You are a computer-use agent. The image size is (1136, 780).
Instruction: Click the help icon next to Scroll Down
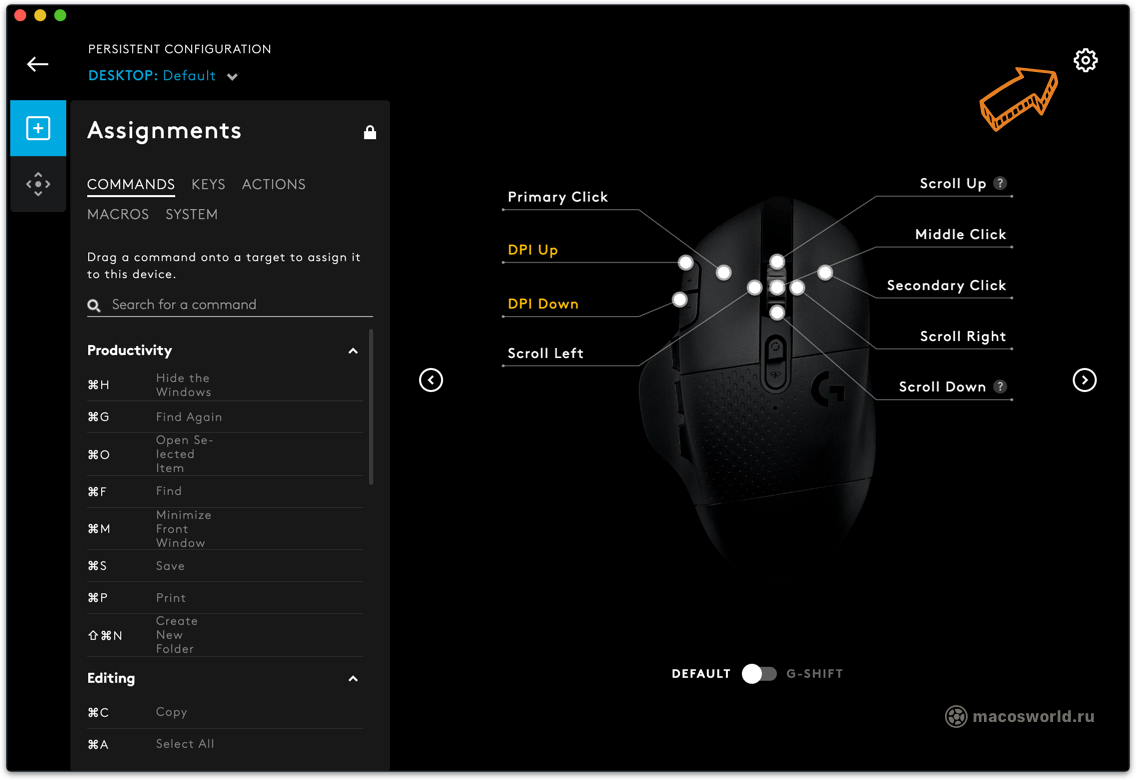(1000, 386)
